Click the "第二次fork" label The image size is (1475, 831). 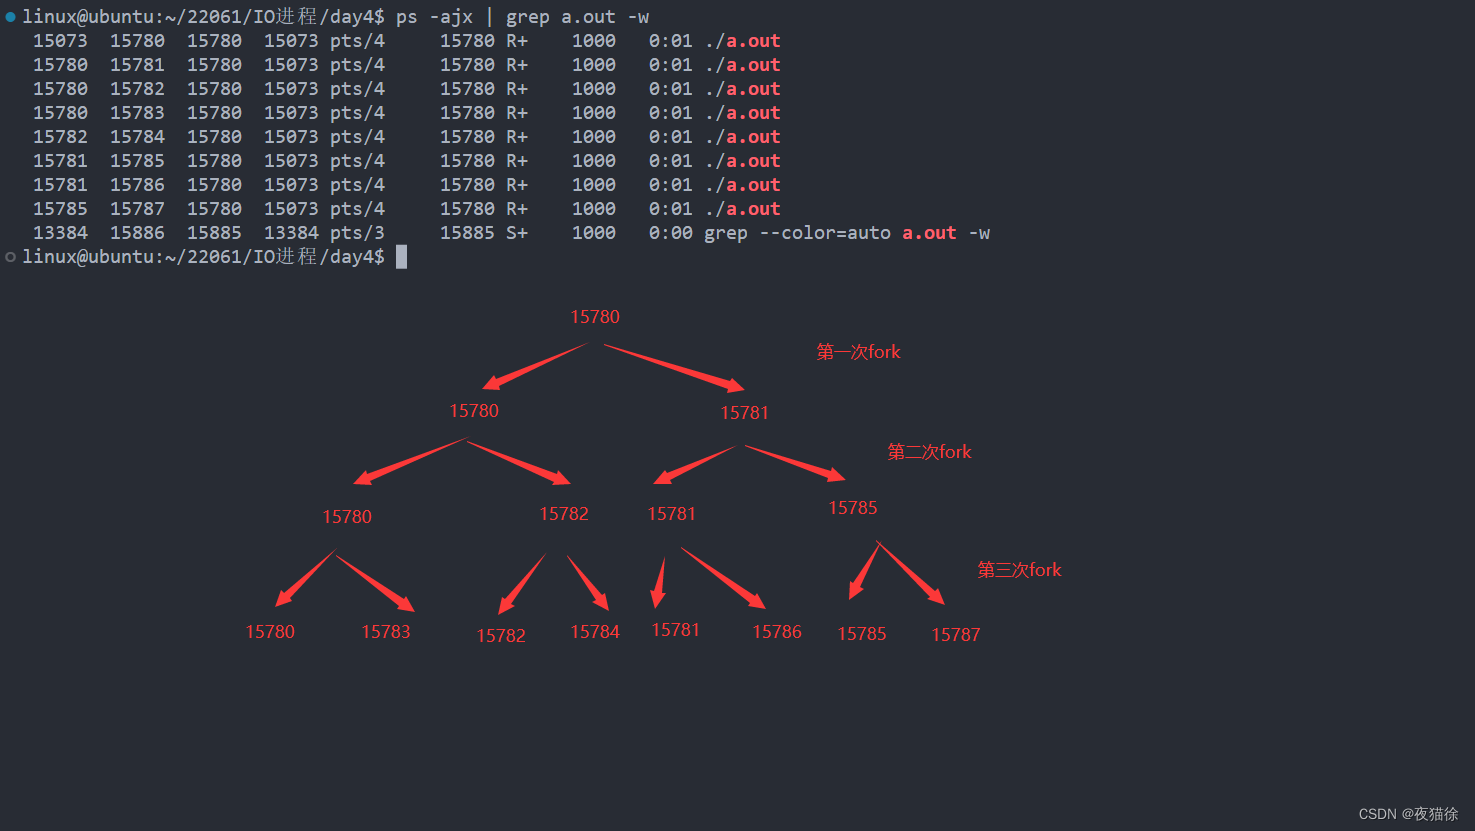[x=929, y=452]
